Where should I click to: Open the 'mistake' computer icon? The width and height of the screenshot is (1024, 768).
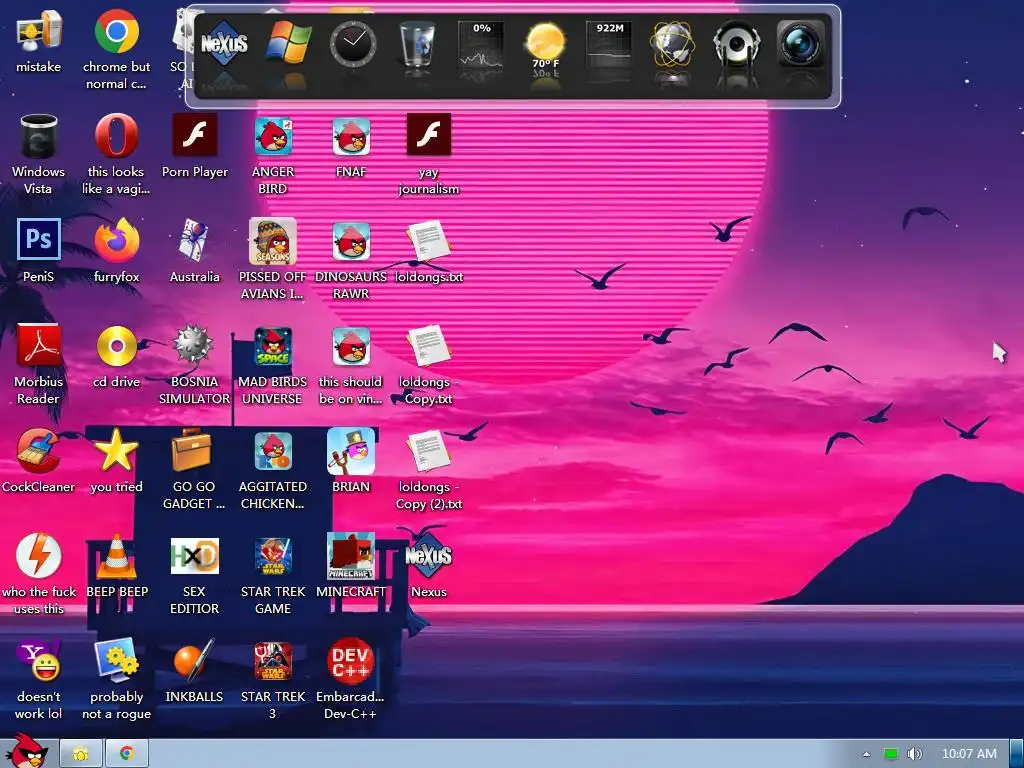coord(38,31)
